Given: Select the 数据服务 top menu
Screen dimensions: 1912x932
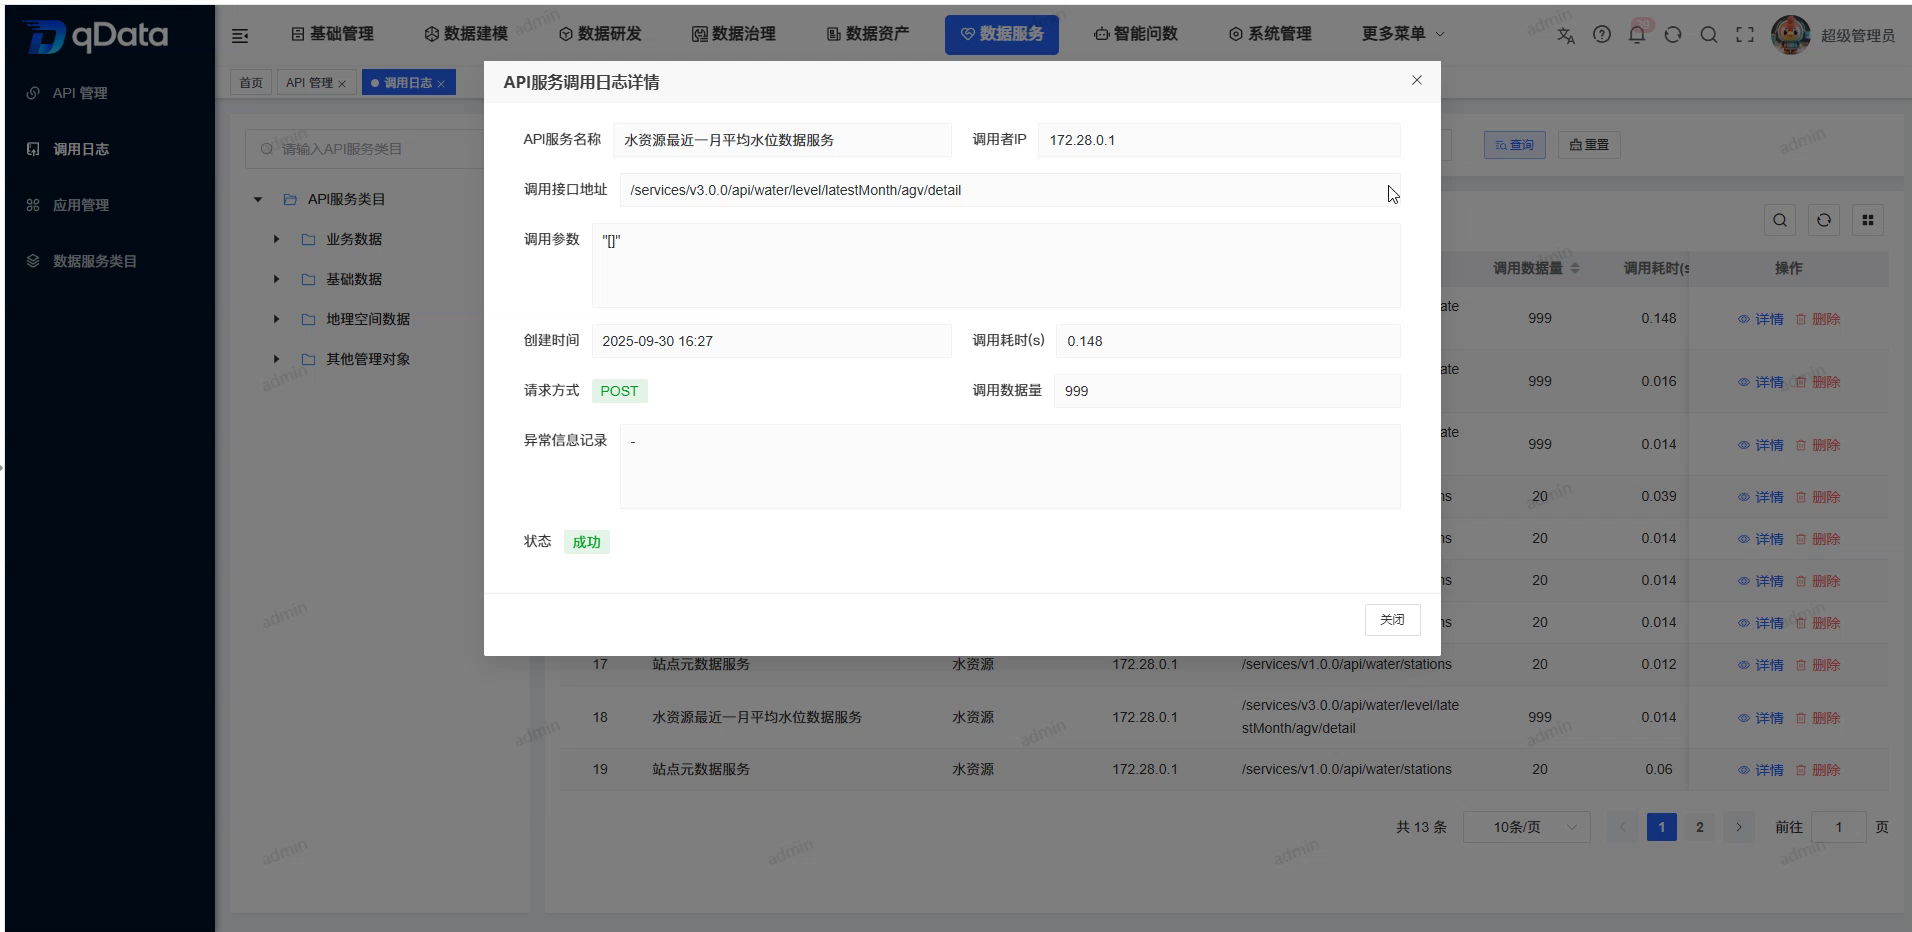Looking at the screenshot, I should (x=1002, y=34).
